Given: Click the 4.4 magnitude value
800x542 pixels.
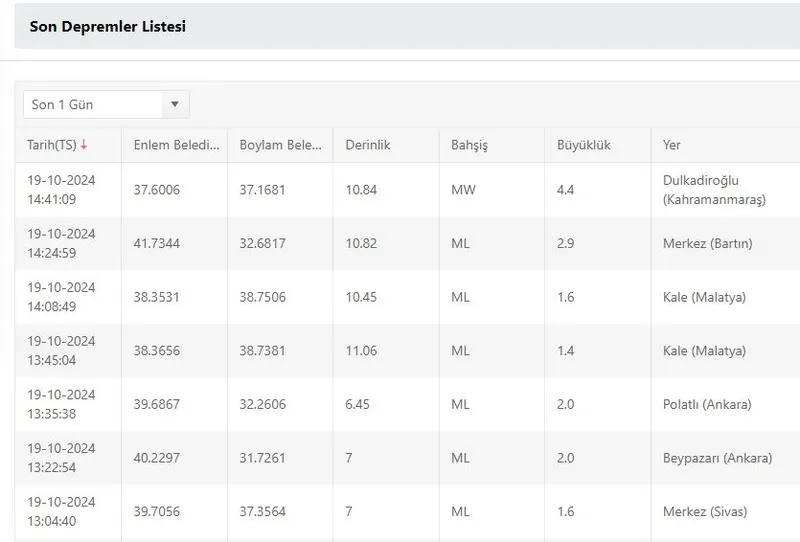Looking at the screenshot, I should 567,190.
